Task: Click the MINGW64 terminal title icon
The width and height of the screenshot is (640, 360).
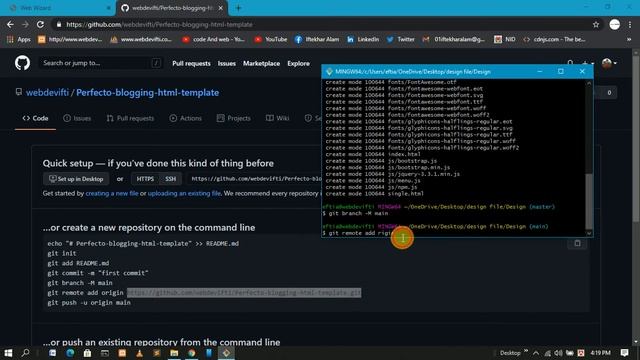Action: point(329,71)
